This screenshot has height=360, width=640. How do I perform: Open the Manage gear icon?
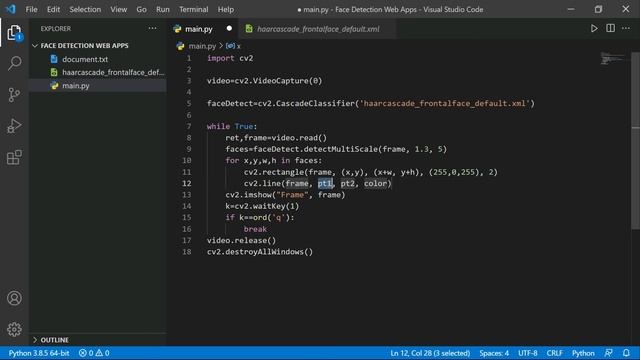coord(14,329)
